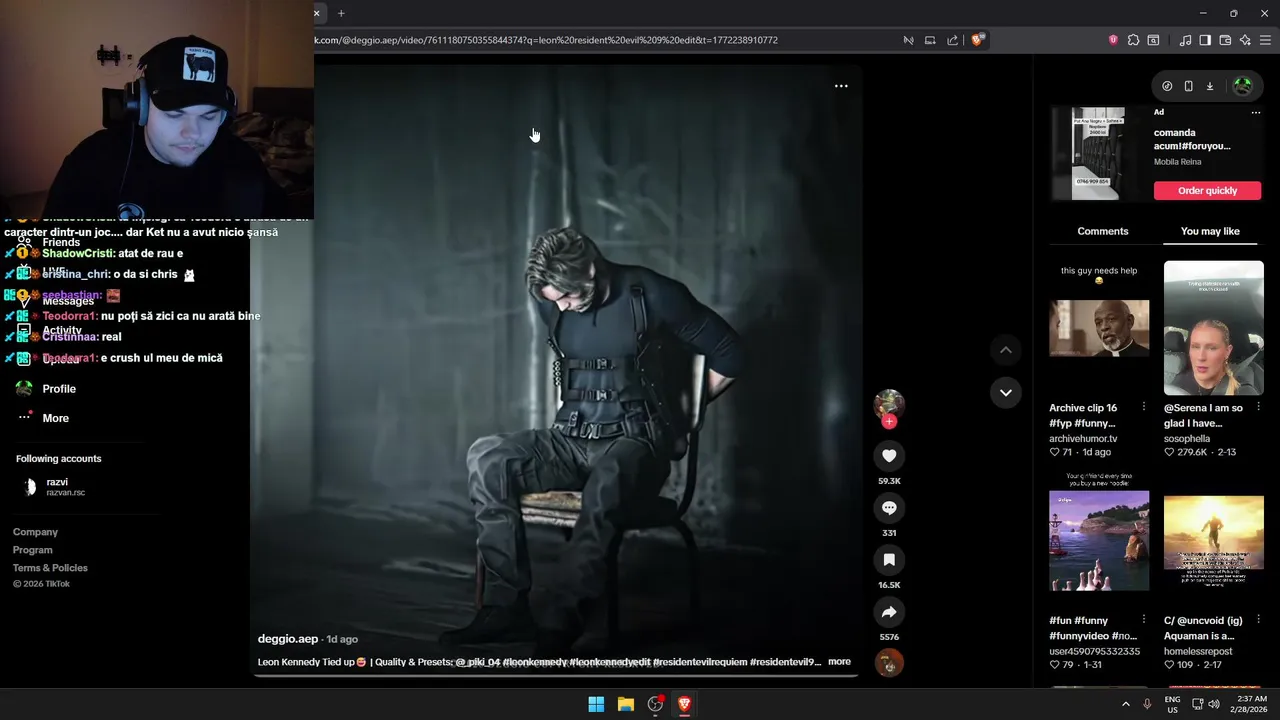Click the download desktop app icon
This screenshot has height=720, width=1280.
[1209, 86]
